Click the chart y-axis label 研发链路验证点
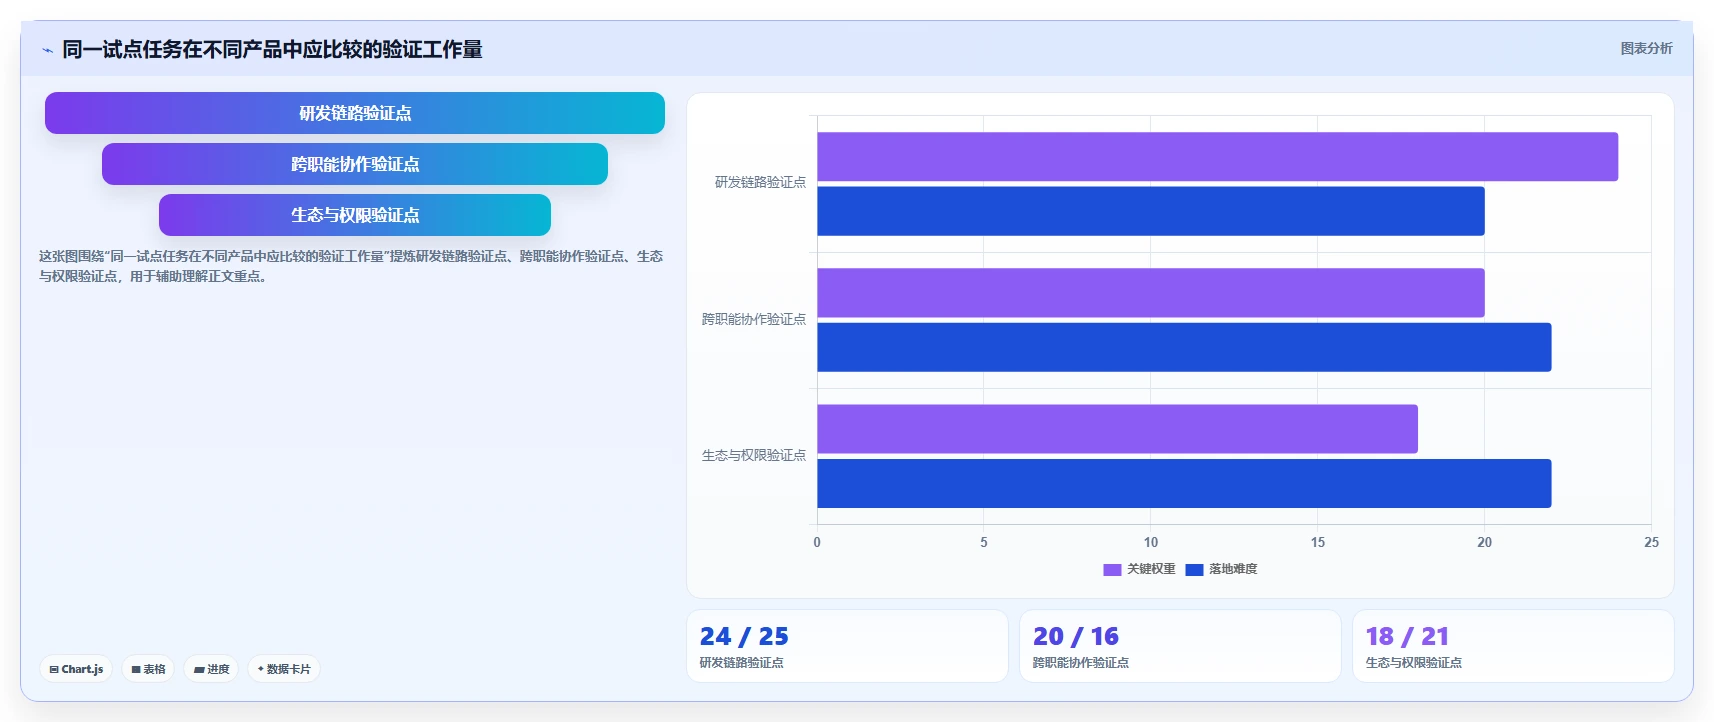This screenshot has height=722, width=1714. [x=760, y=182]
